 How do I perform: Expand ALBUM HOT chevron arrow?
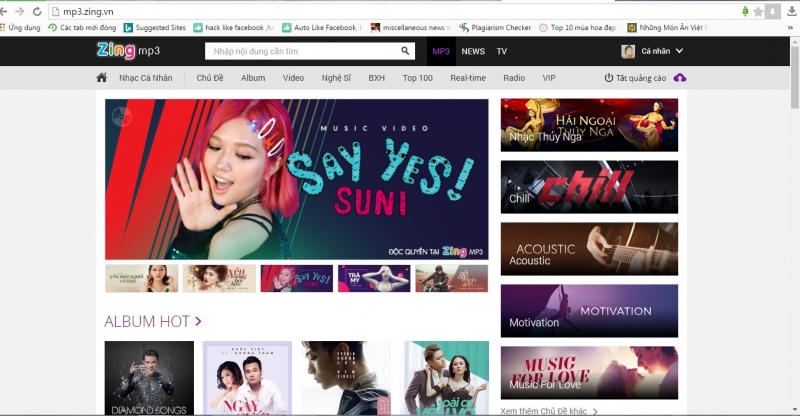coord(198,321)
